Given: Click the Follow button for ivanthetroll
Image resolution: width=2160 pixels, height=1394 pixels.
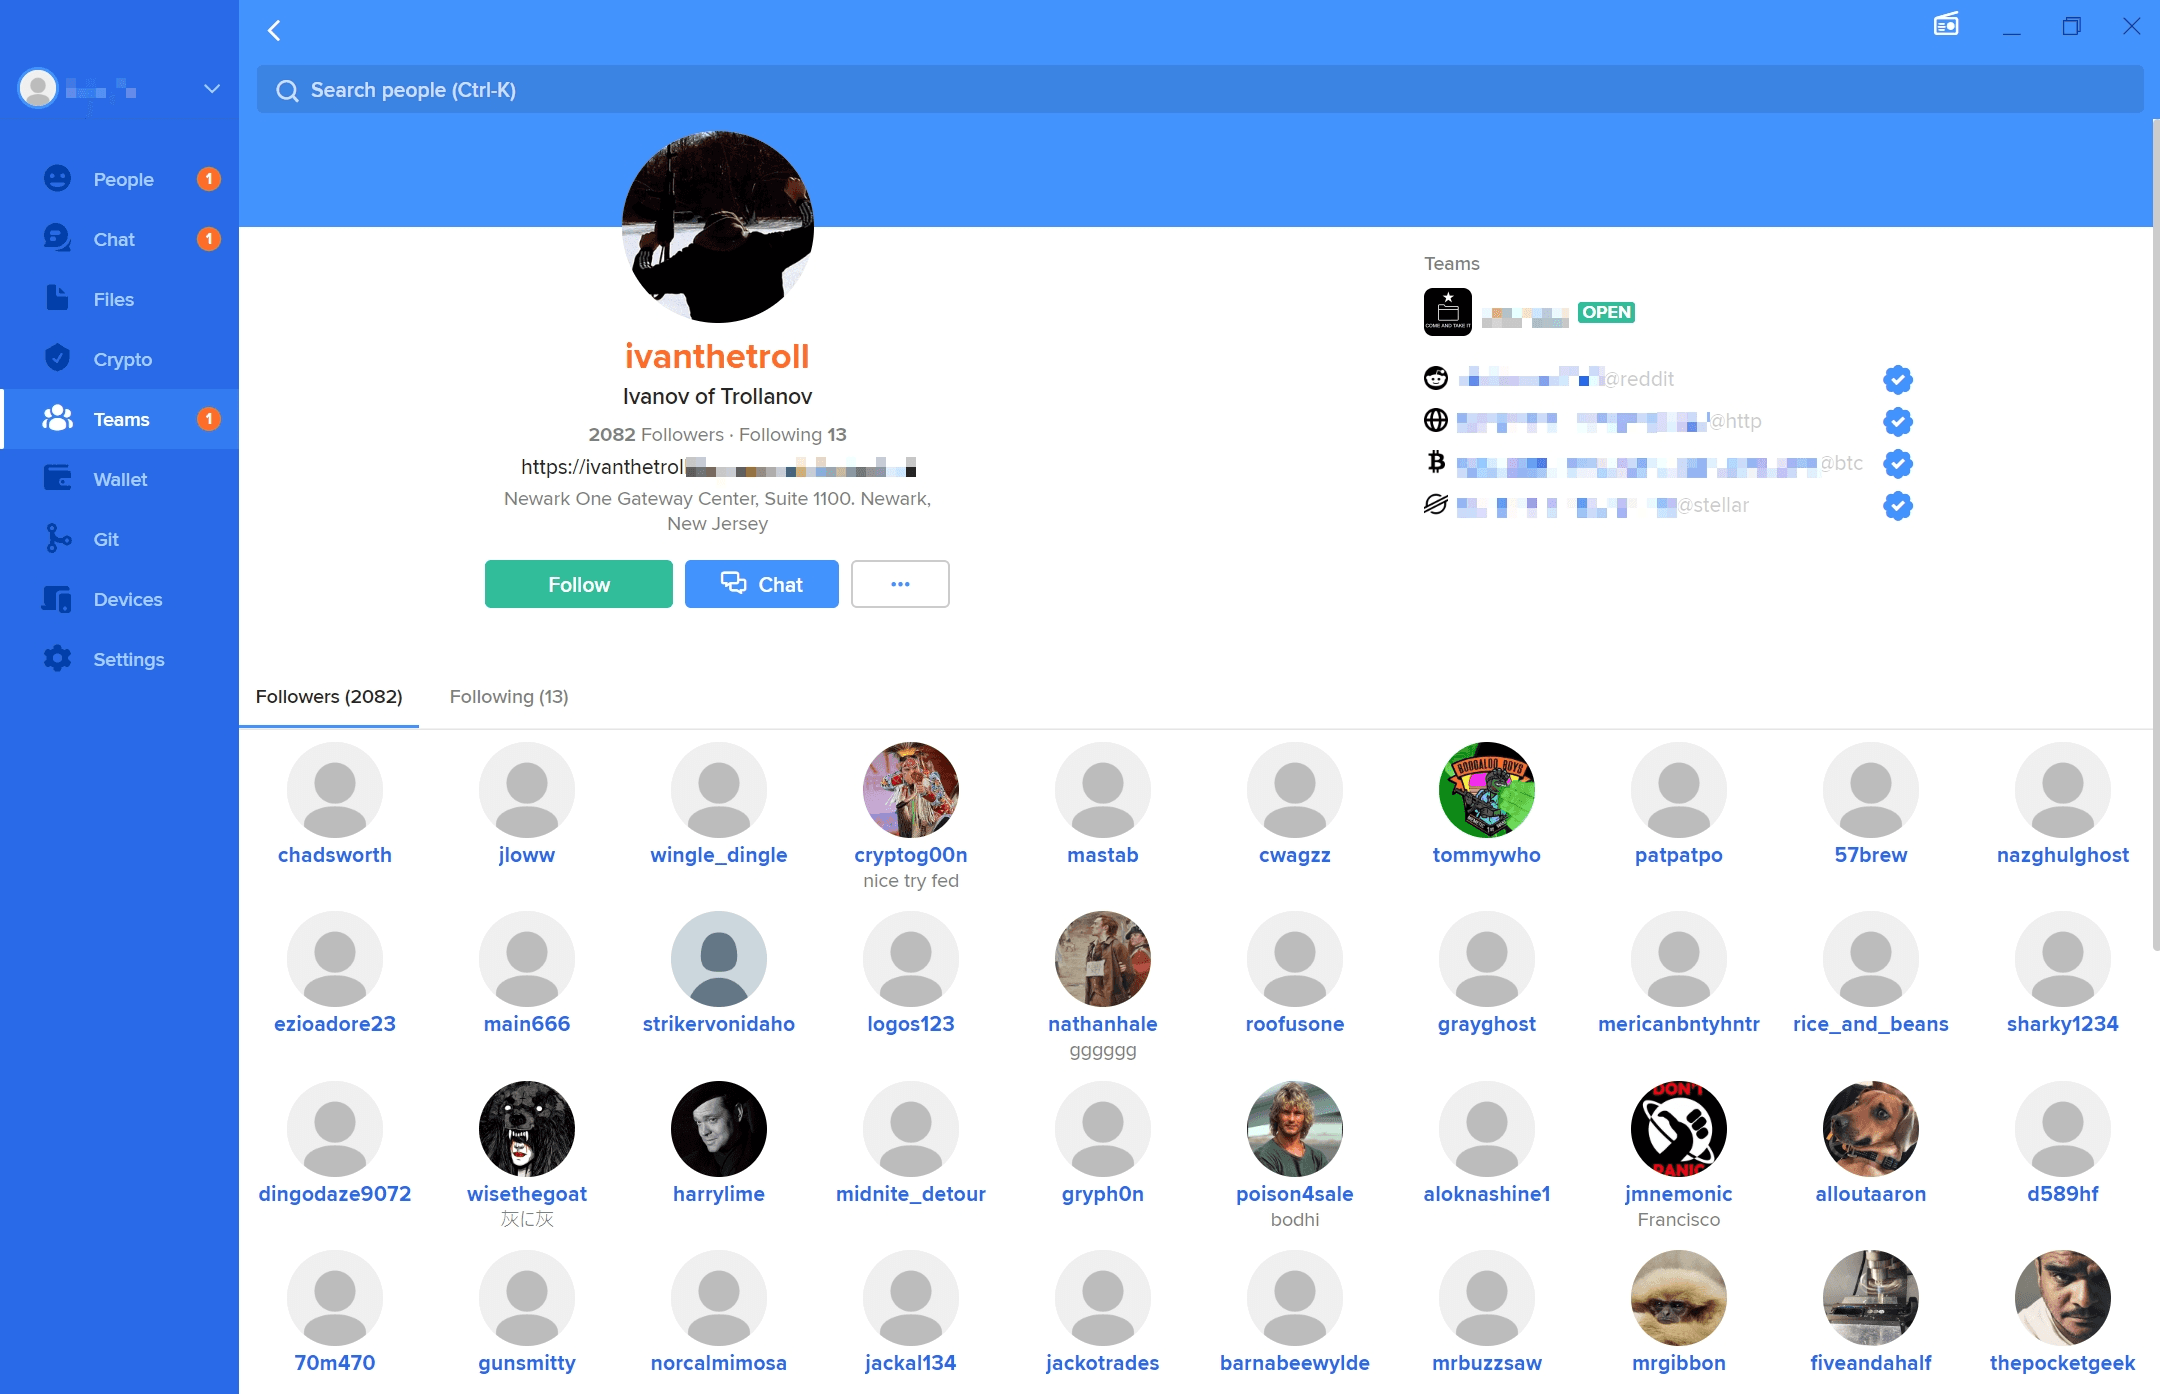Looking at the screenshot, I should coord(579,583).
